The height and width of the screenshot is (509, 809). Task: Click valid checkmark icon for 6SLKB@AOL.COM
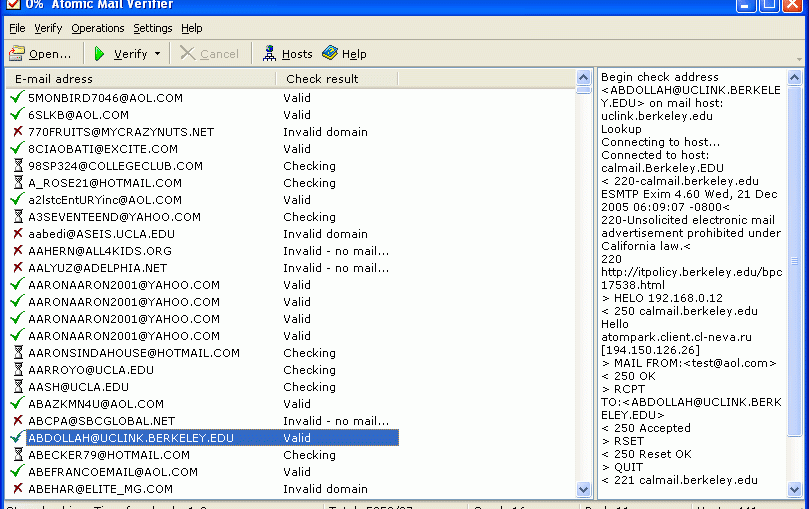[17, 114]
